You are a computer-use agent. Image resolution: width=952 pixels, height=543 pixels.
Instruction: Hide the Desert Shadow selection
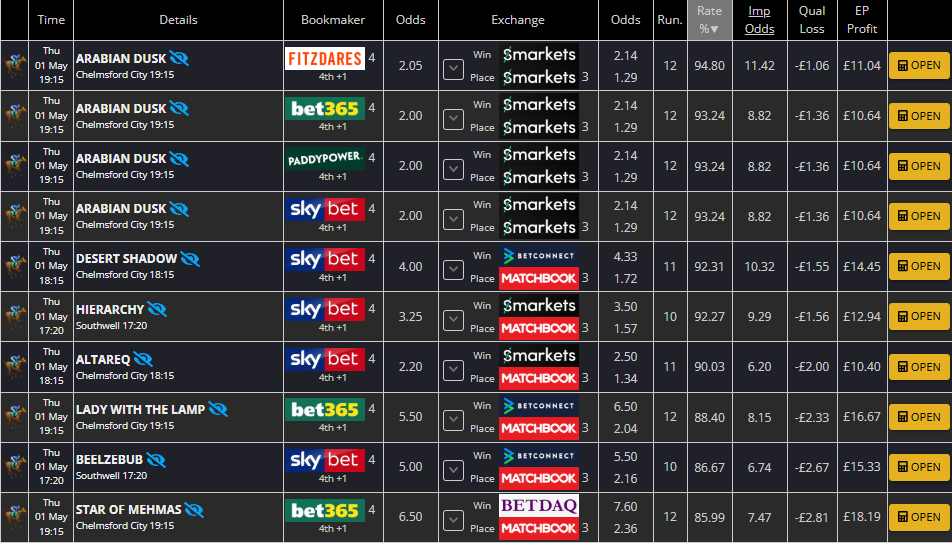pyautogui.click(x=190, y=259)
